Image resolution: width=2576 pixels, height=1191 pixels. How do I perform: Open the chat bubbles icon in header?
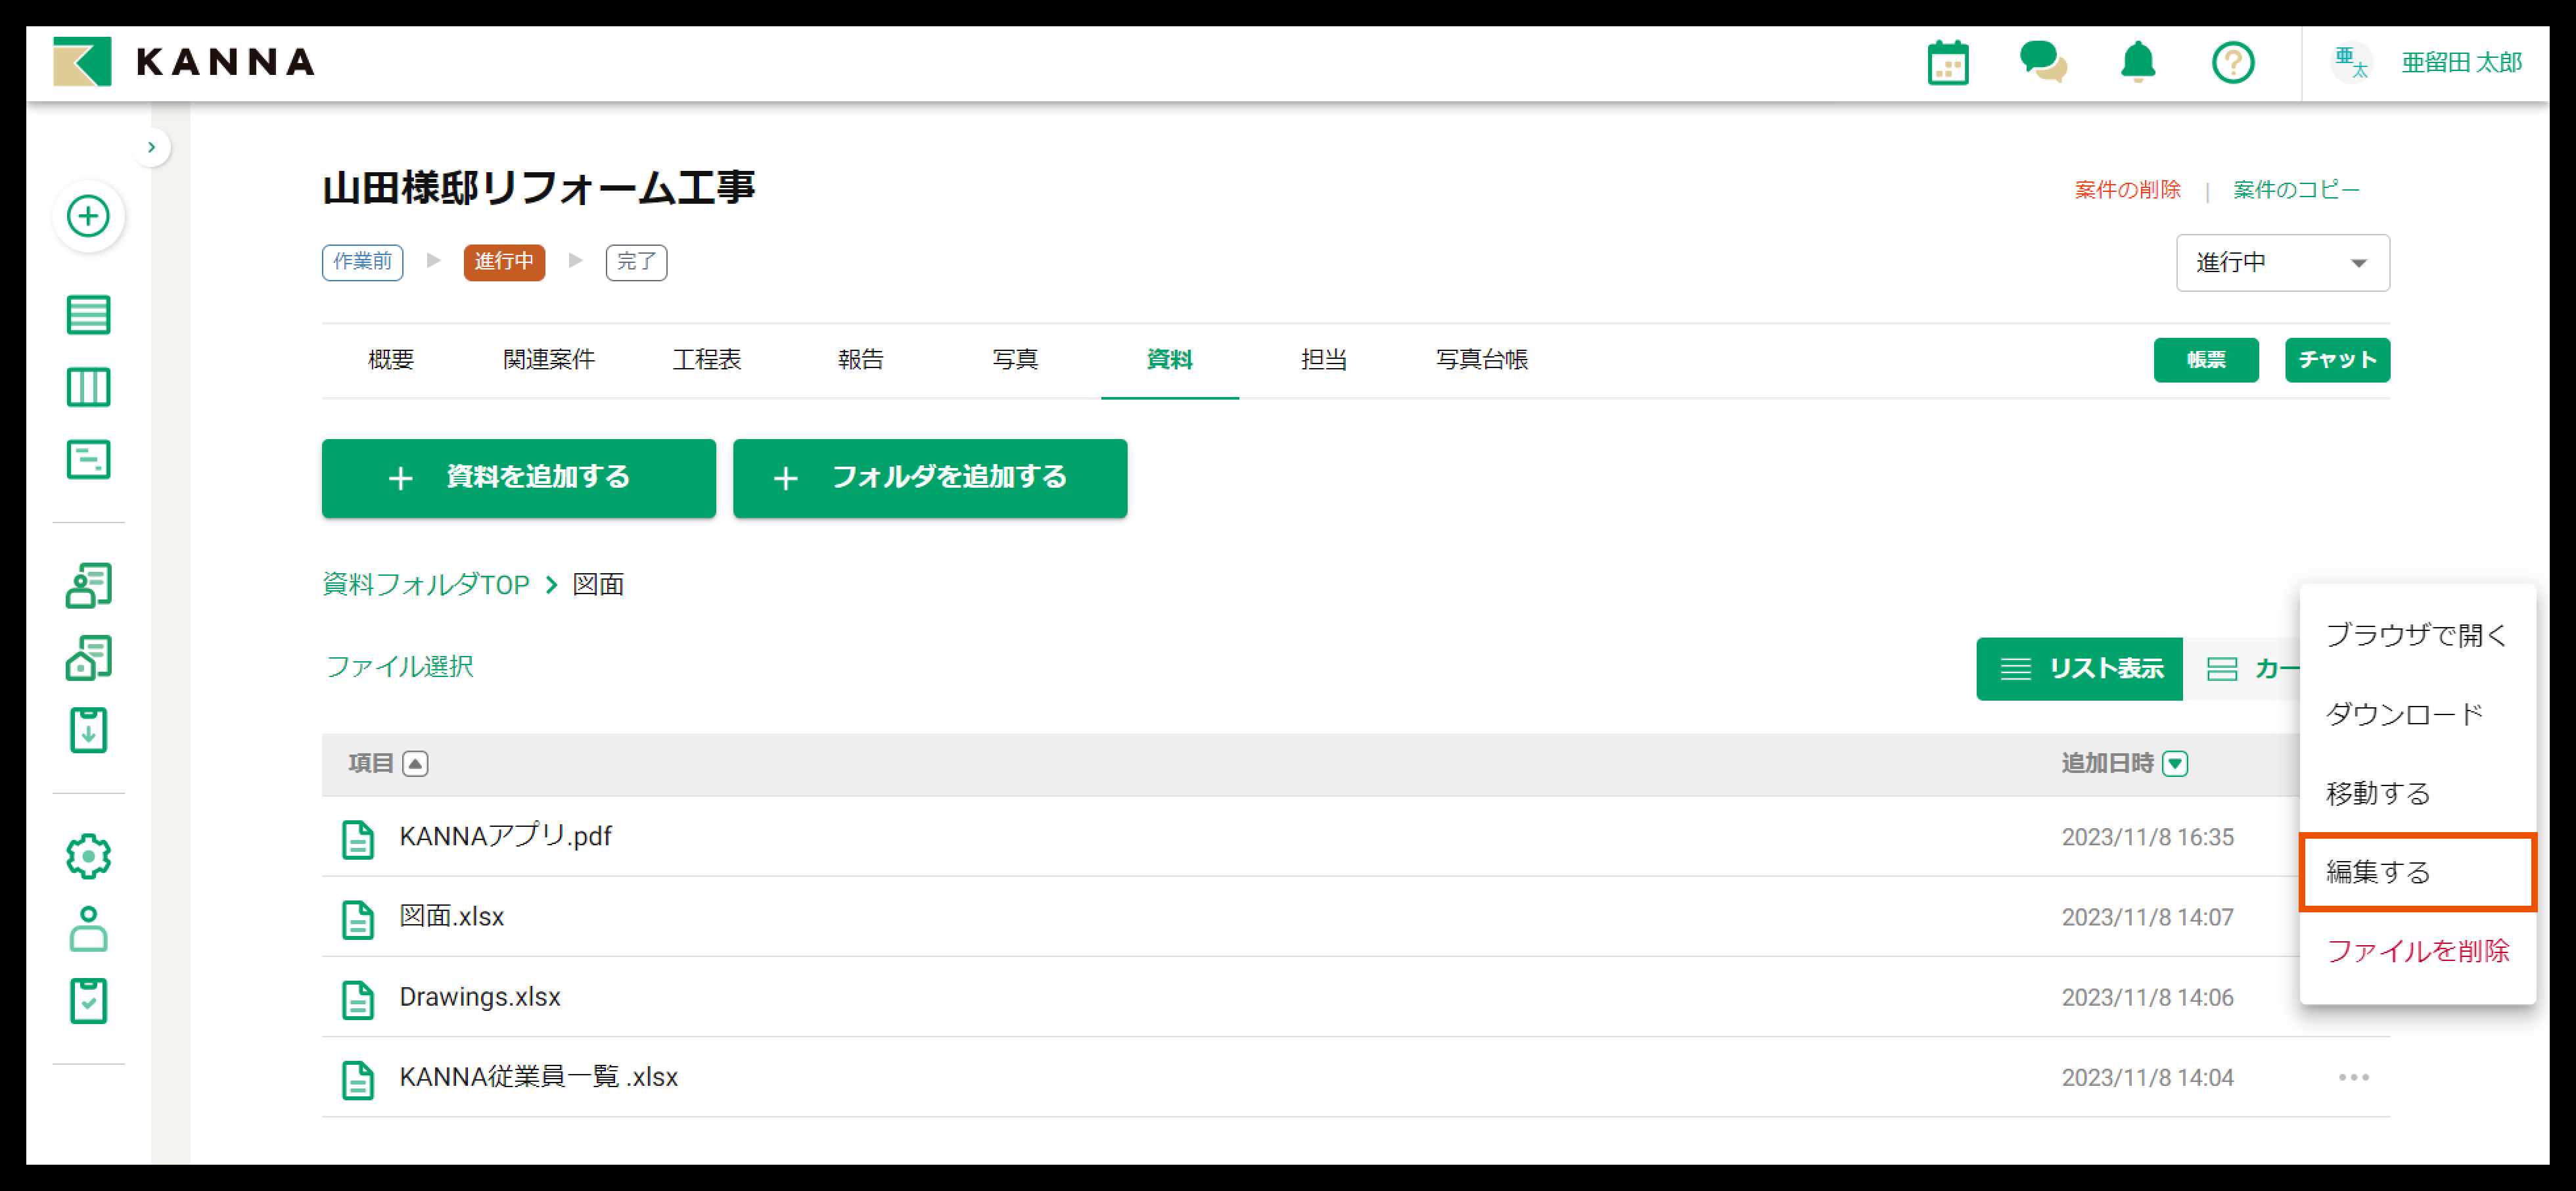pos(2043,62)
